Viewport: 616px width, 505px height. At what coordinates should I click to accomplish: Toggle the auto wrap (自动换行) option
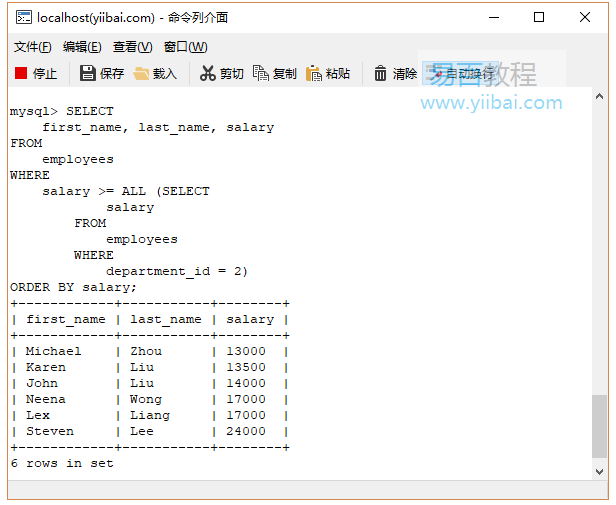coord(460,73)
